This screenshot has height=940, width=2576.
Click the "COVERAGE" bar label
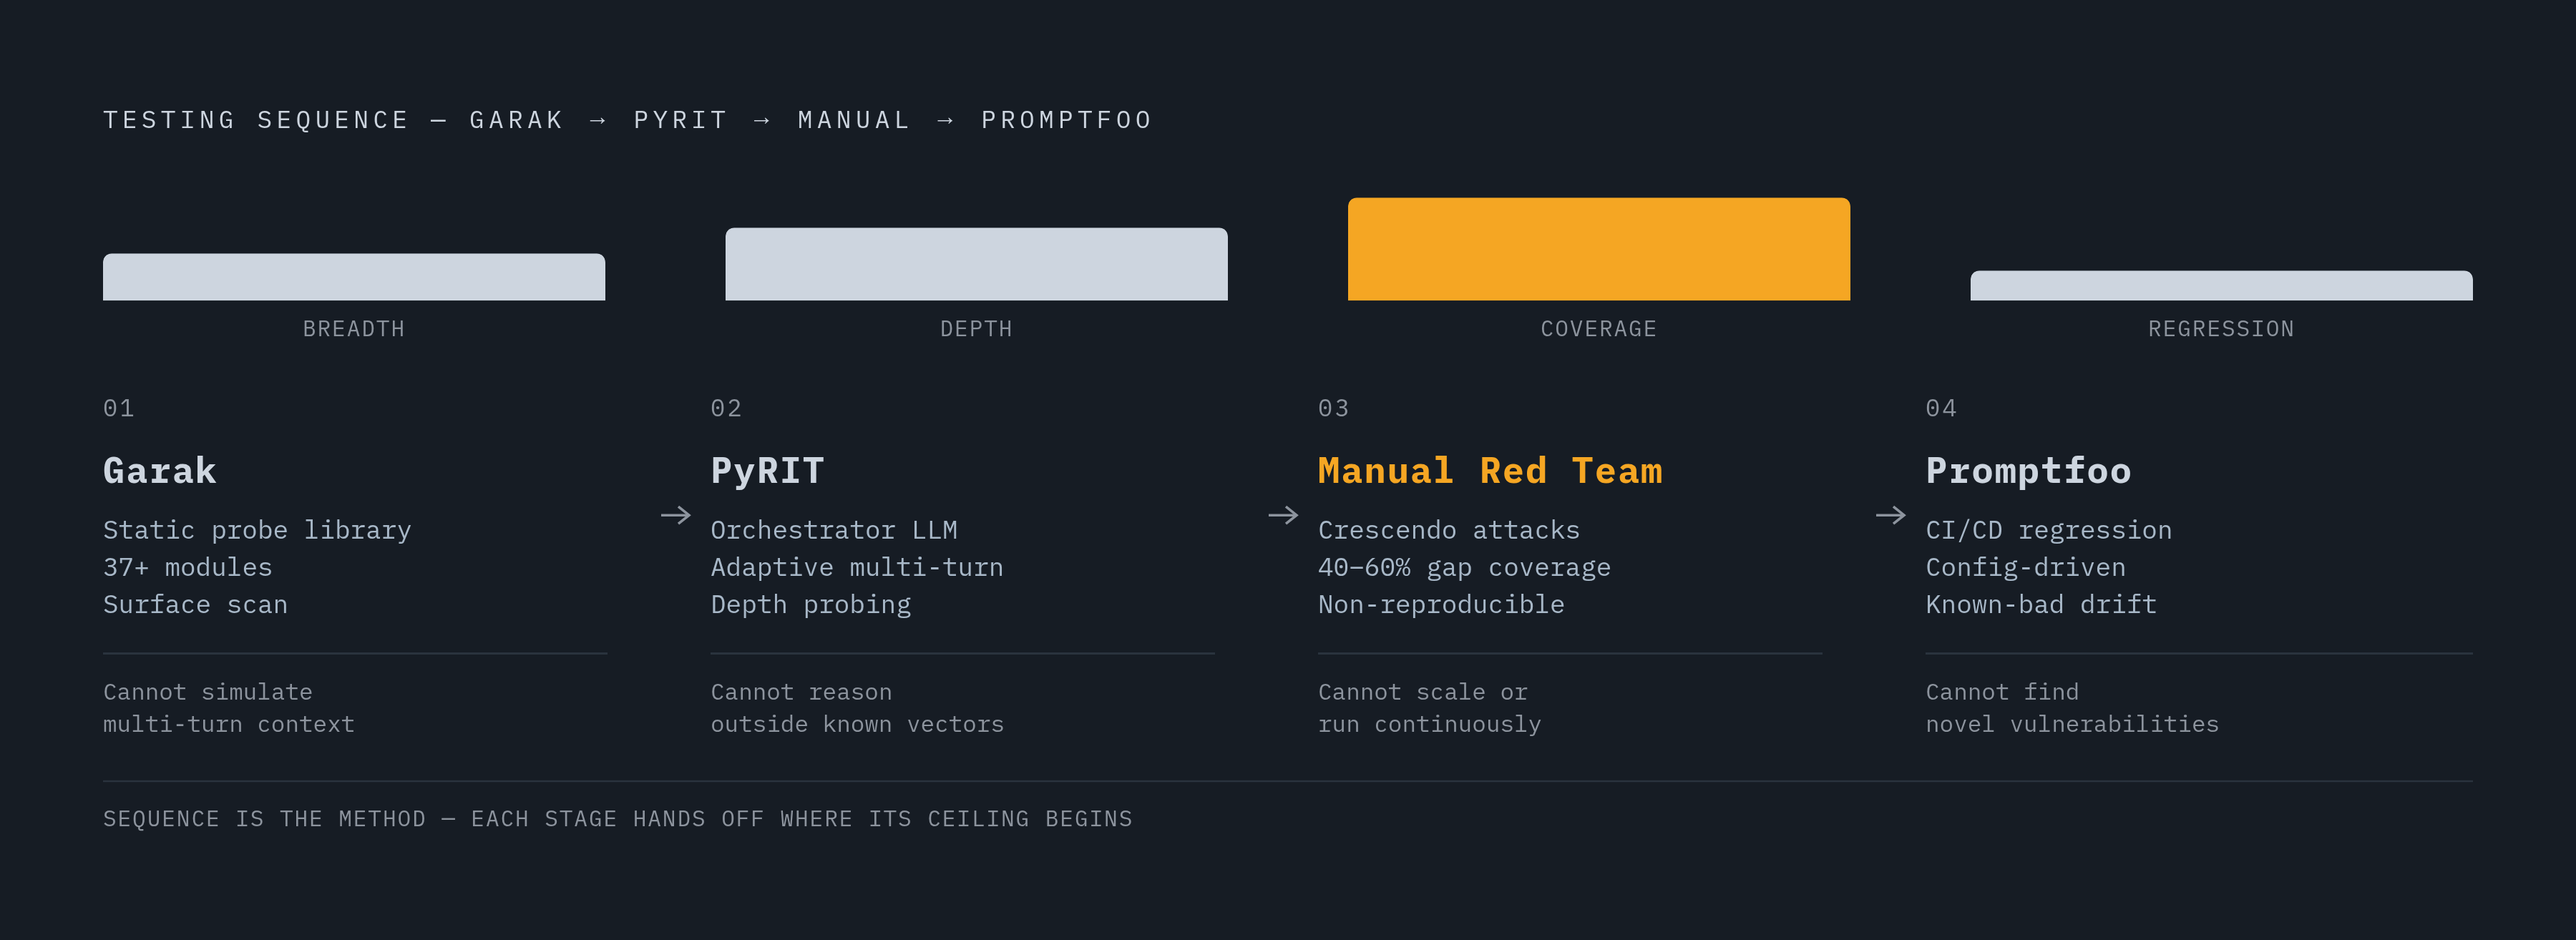click(1599, 329)
